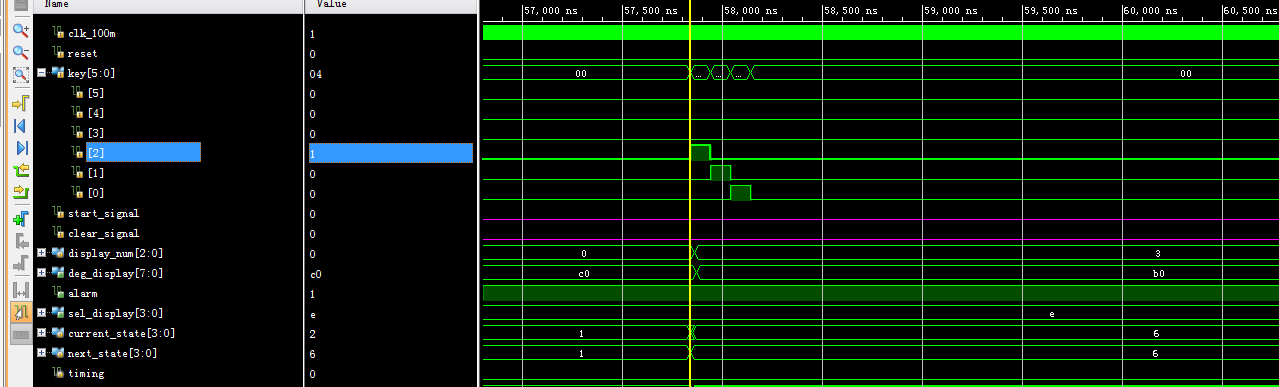
Task: Expand the display_num[2:0] bus
Action: 41,253
